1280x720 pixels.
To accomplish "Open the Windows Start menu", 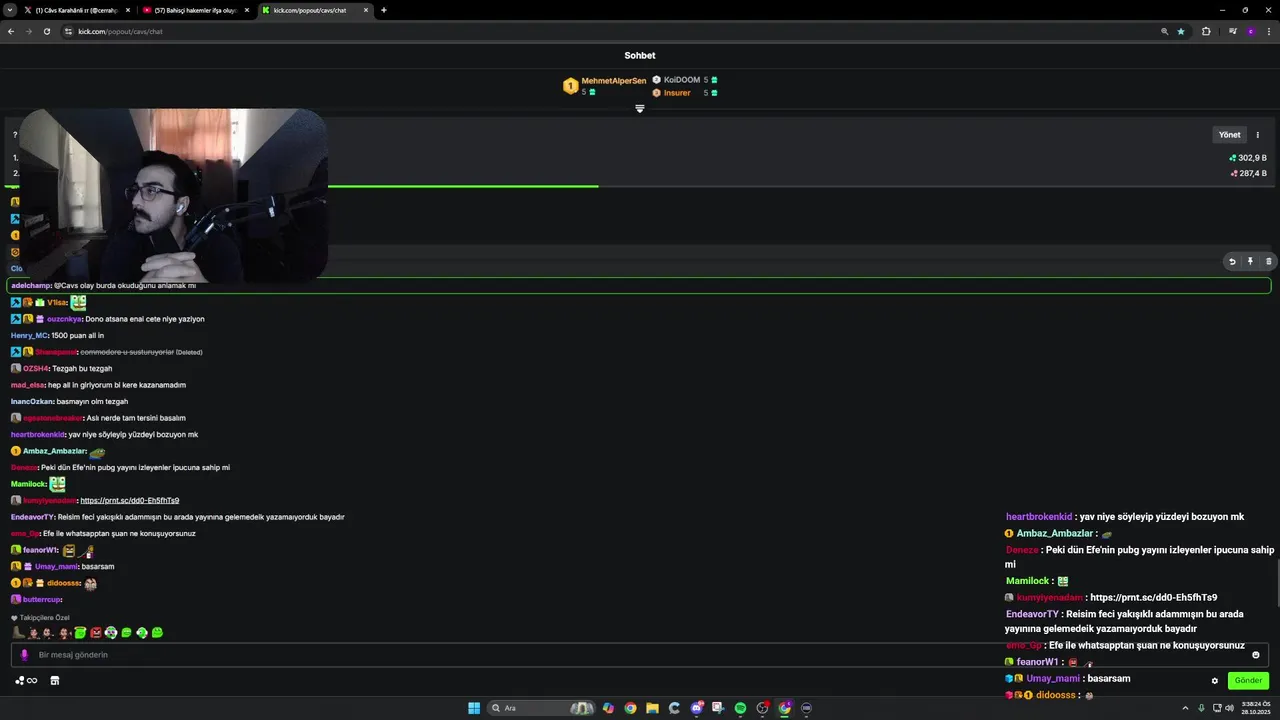I will coord(474,708).
